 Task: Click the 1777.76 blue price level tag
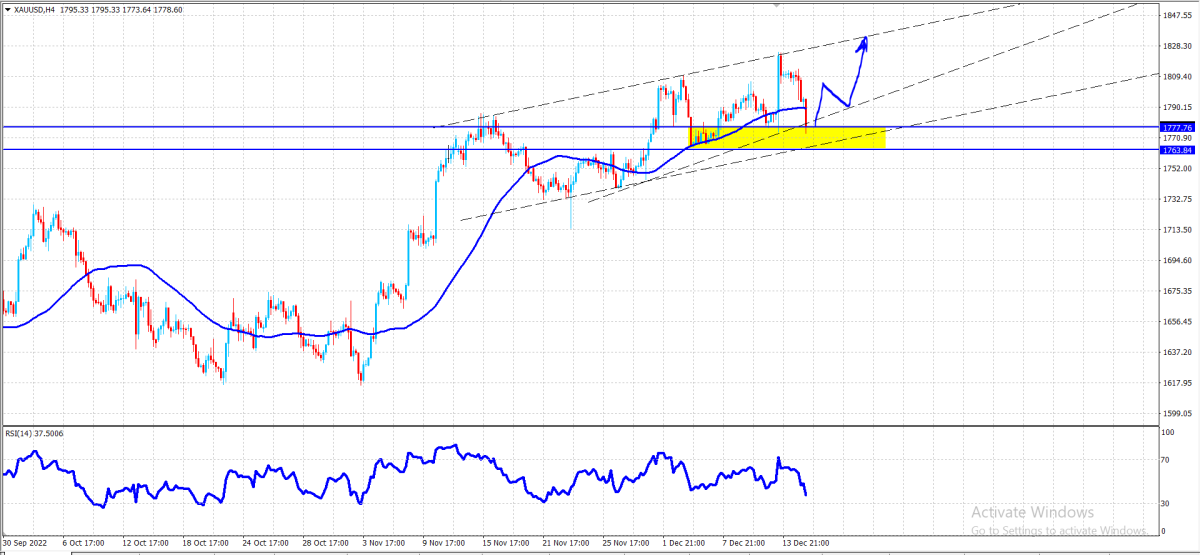(1177, 127)
